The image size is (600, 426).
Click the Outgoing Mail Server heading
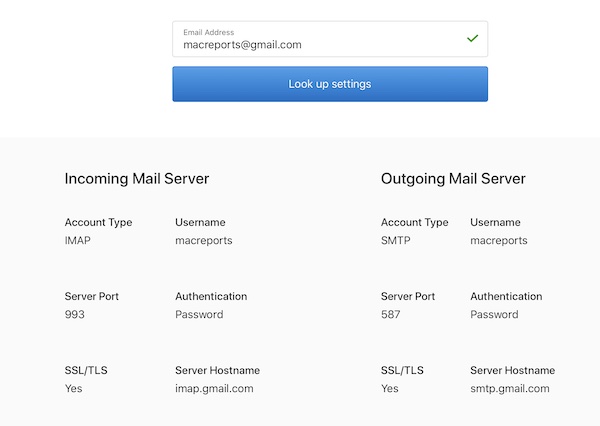click(453, 179)
